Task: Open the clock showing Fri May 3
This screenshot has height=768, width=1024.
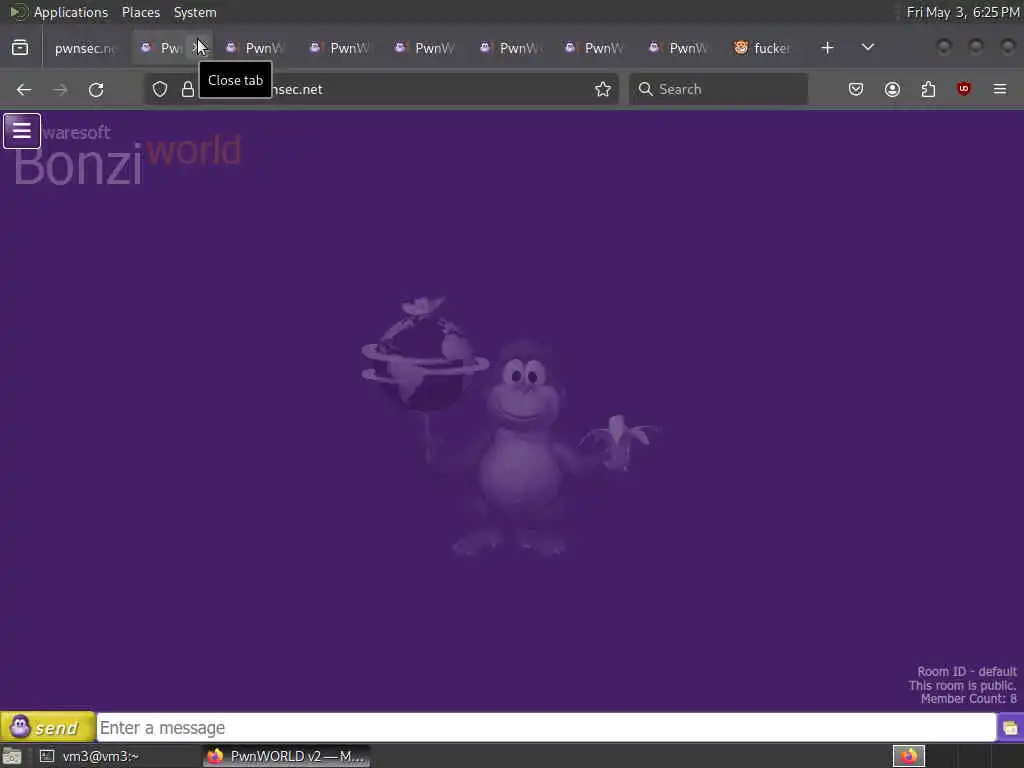Action: (963, 12)
